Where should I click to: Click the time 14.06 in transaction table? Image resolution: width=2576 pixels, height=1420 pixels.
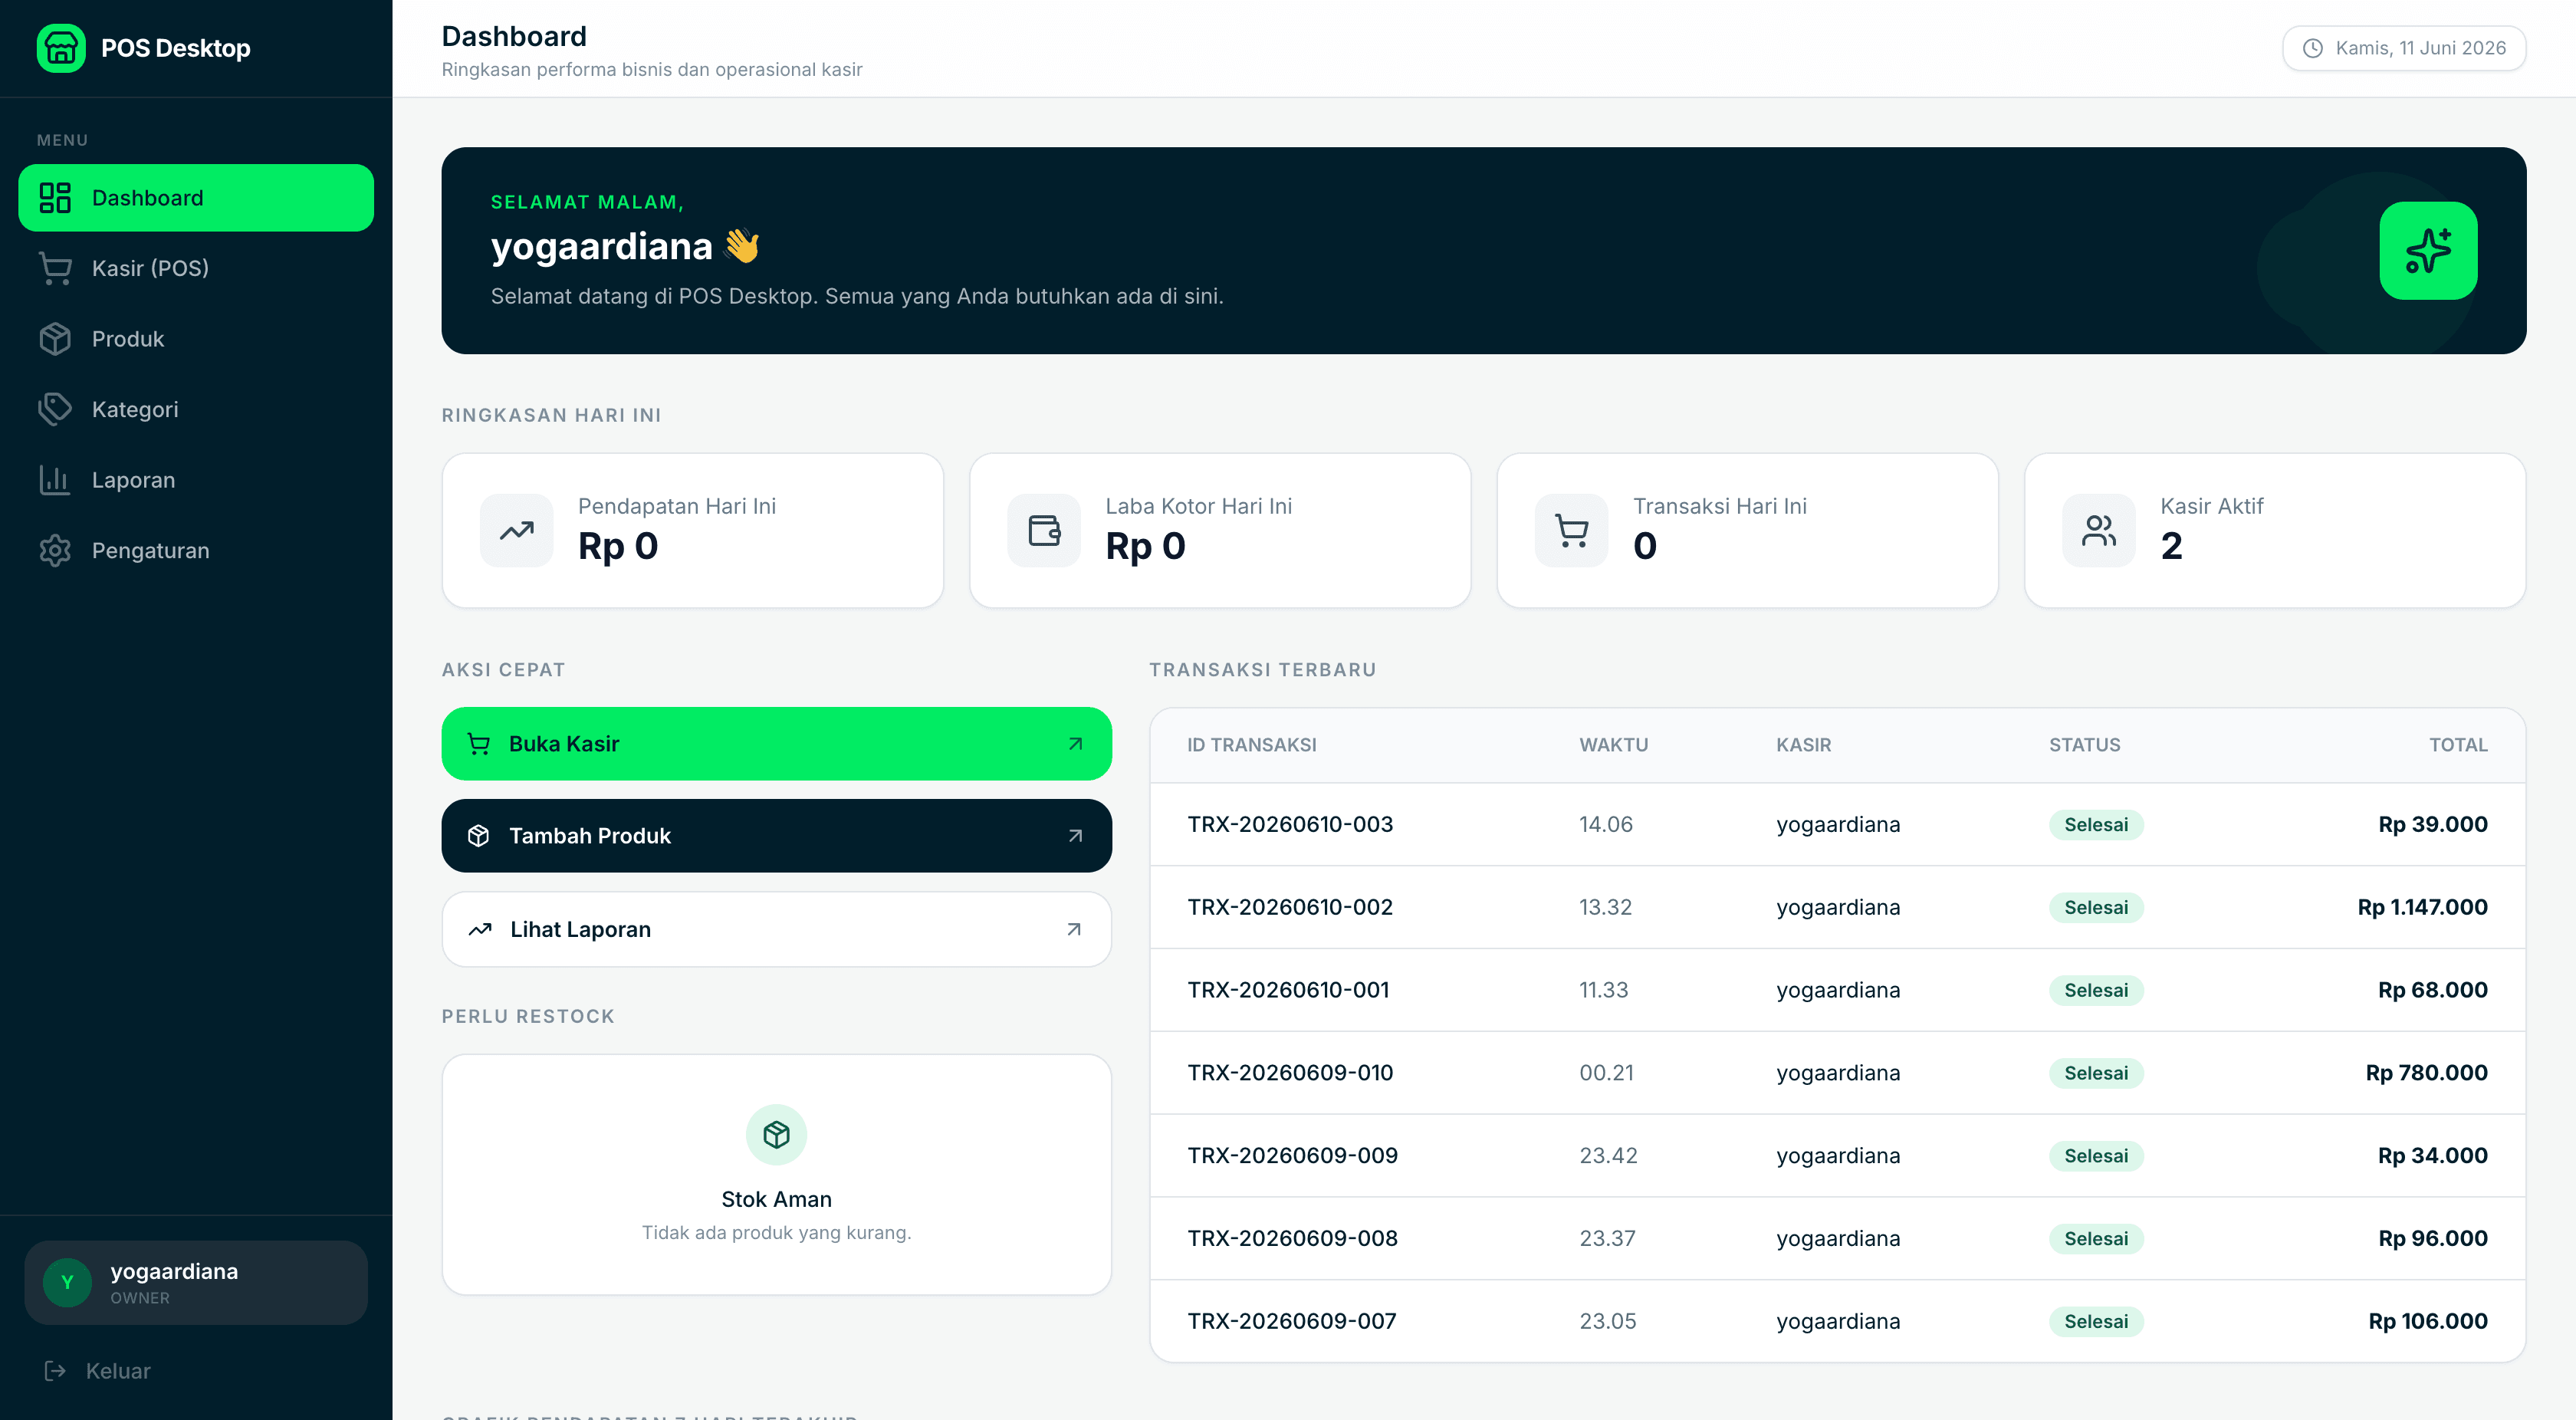point(1605,825)
